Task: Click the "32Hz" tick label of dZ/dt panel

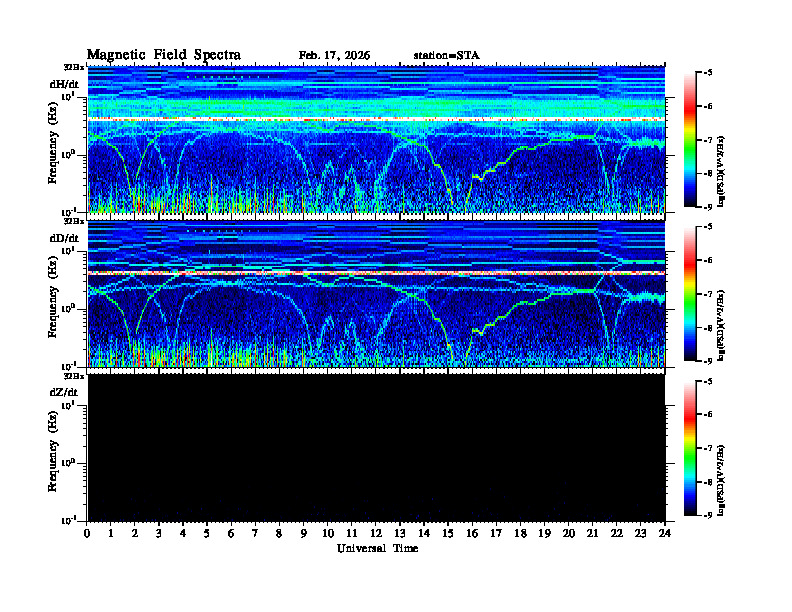Action: point(73,376)
